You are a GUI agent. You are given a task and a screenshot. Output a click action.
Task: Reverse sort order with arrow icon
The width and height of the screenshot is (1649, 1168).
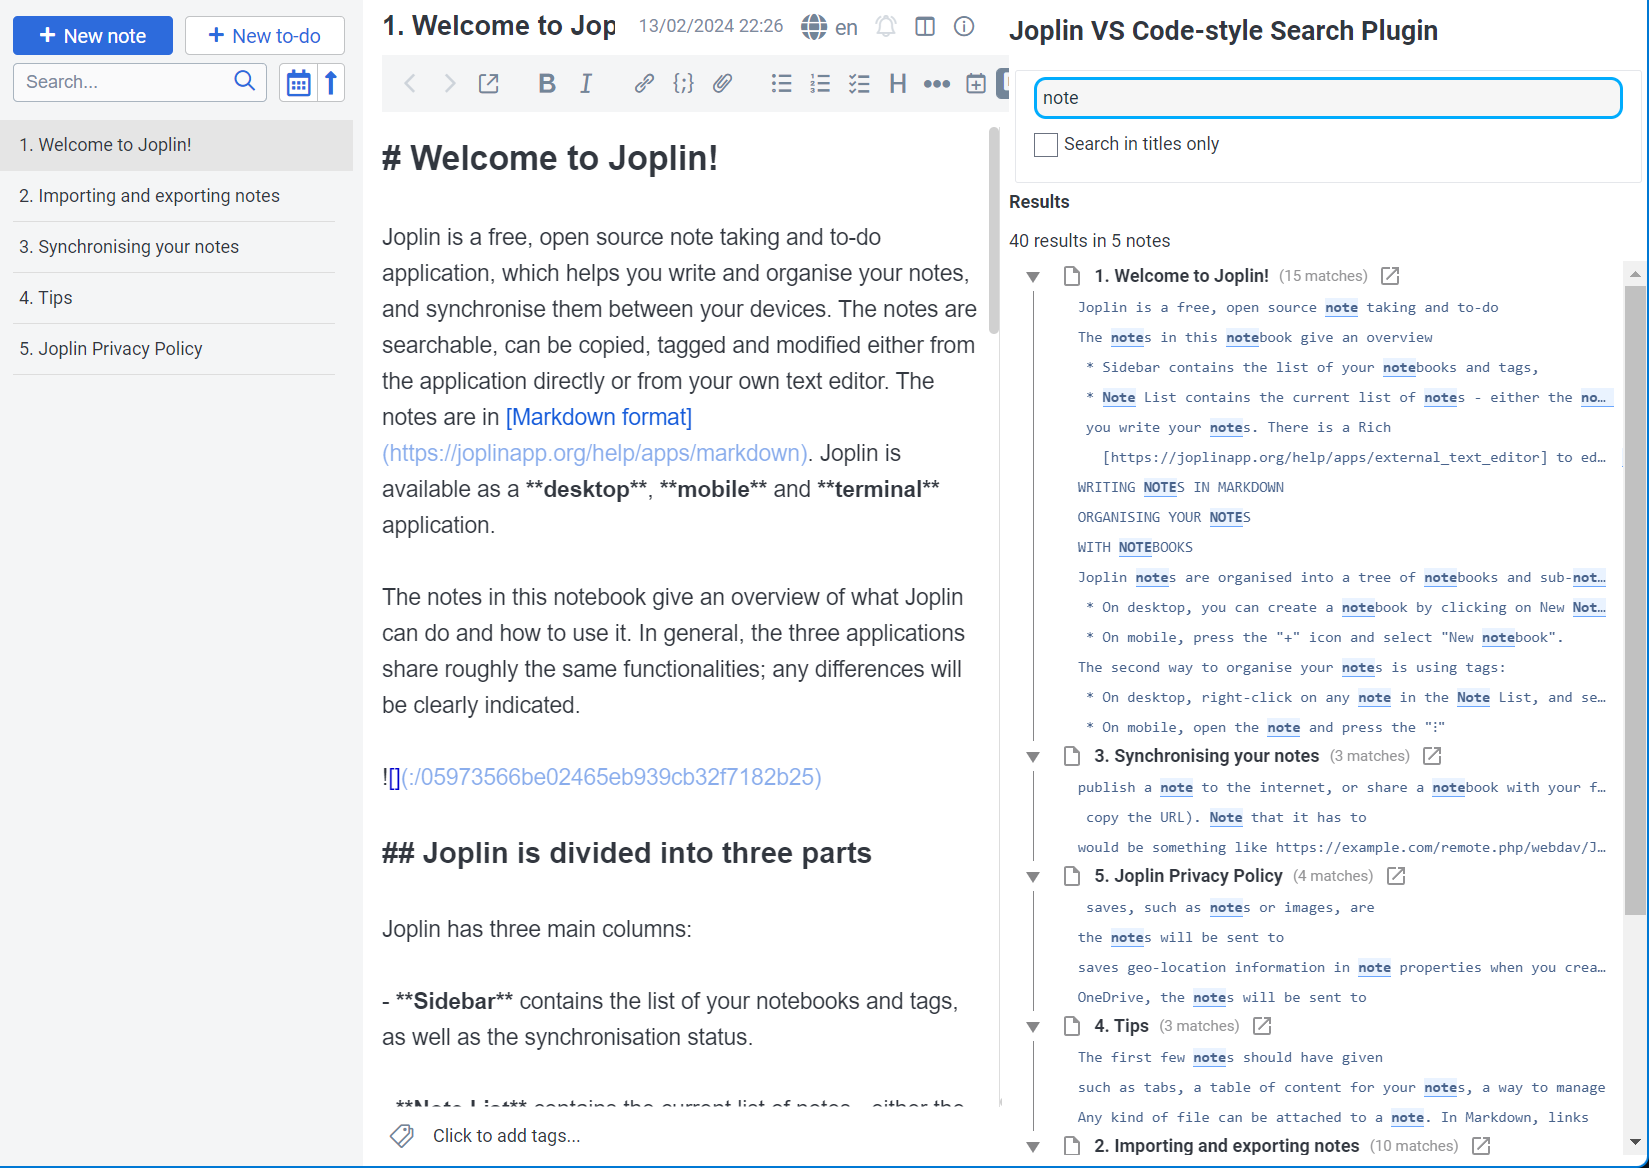coord(331,82)
